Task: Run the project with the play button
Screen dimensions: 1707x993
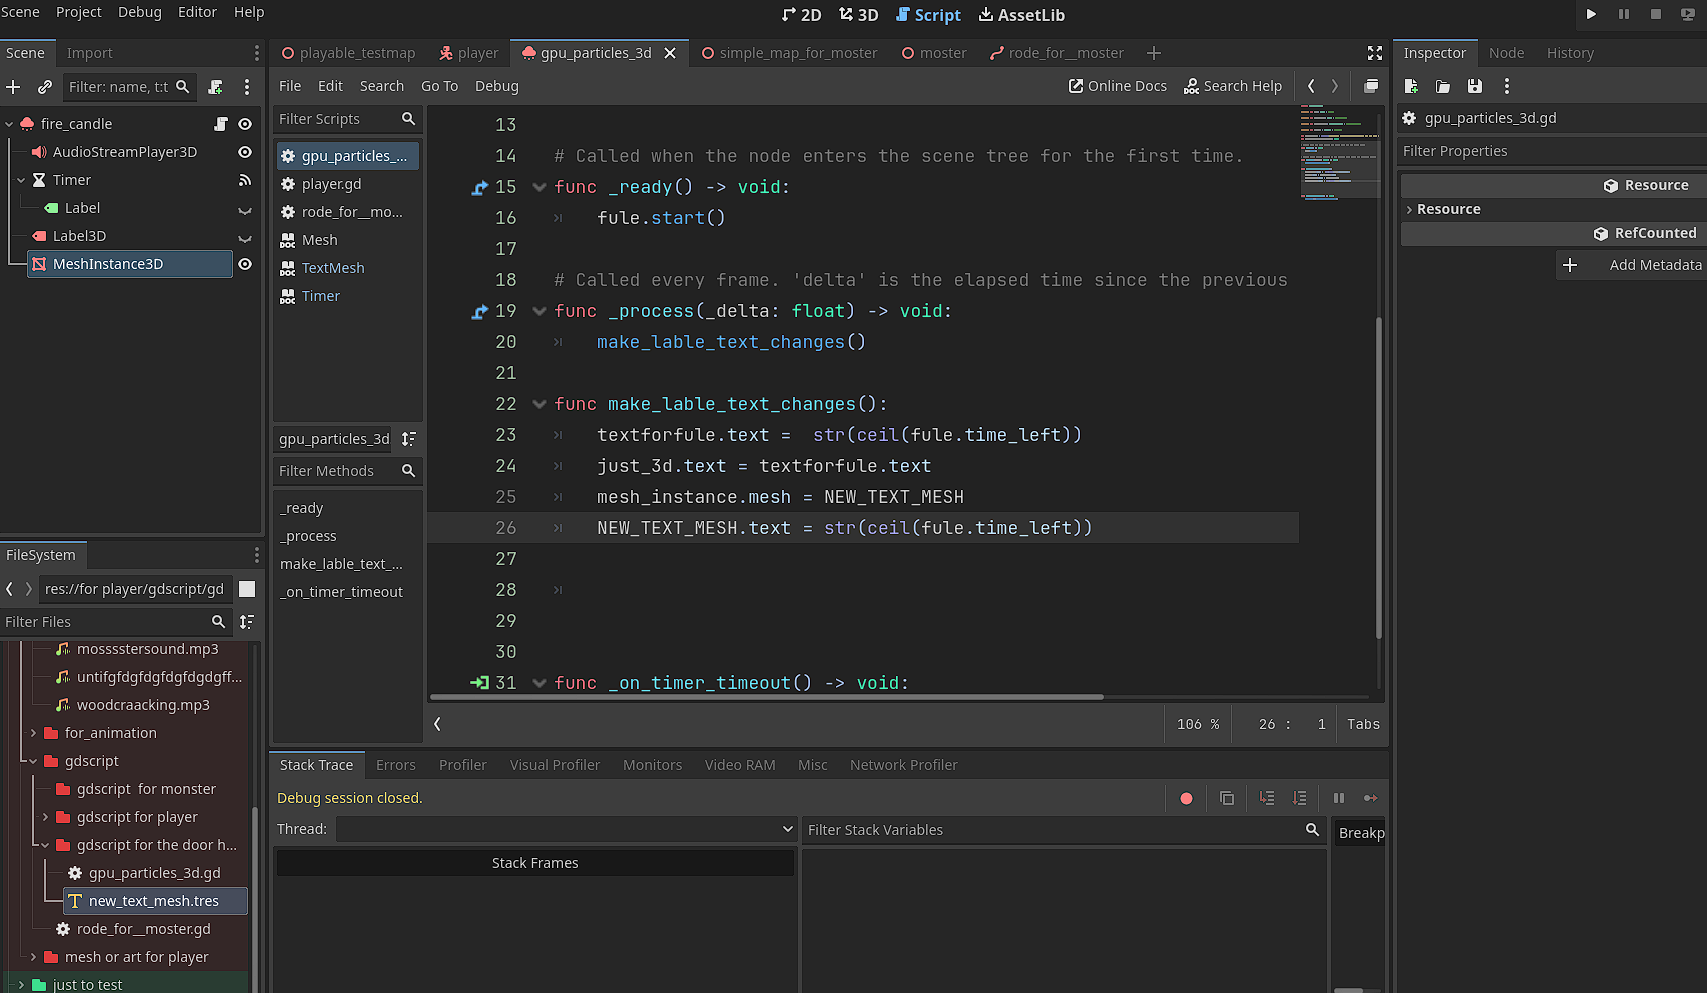Action: coord(1591,14)
